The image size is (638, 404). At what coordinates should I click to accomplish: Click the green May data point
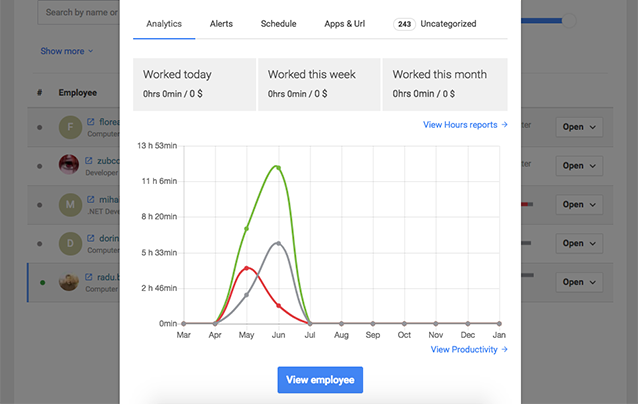click(x=247, y=229)
